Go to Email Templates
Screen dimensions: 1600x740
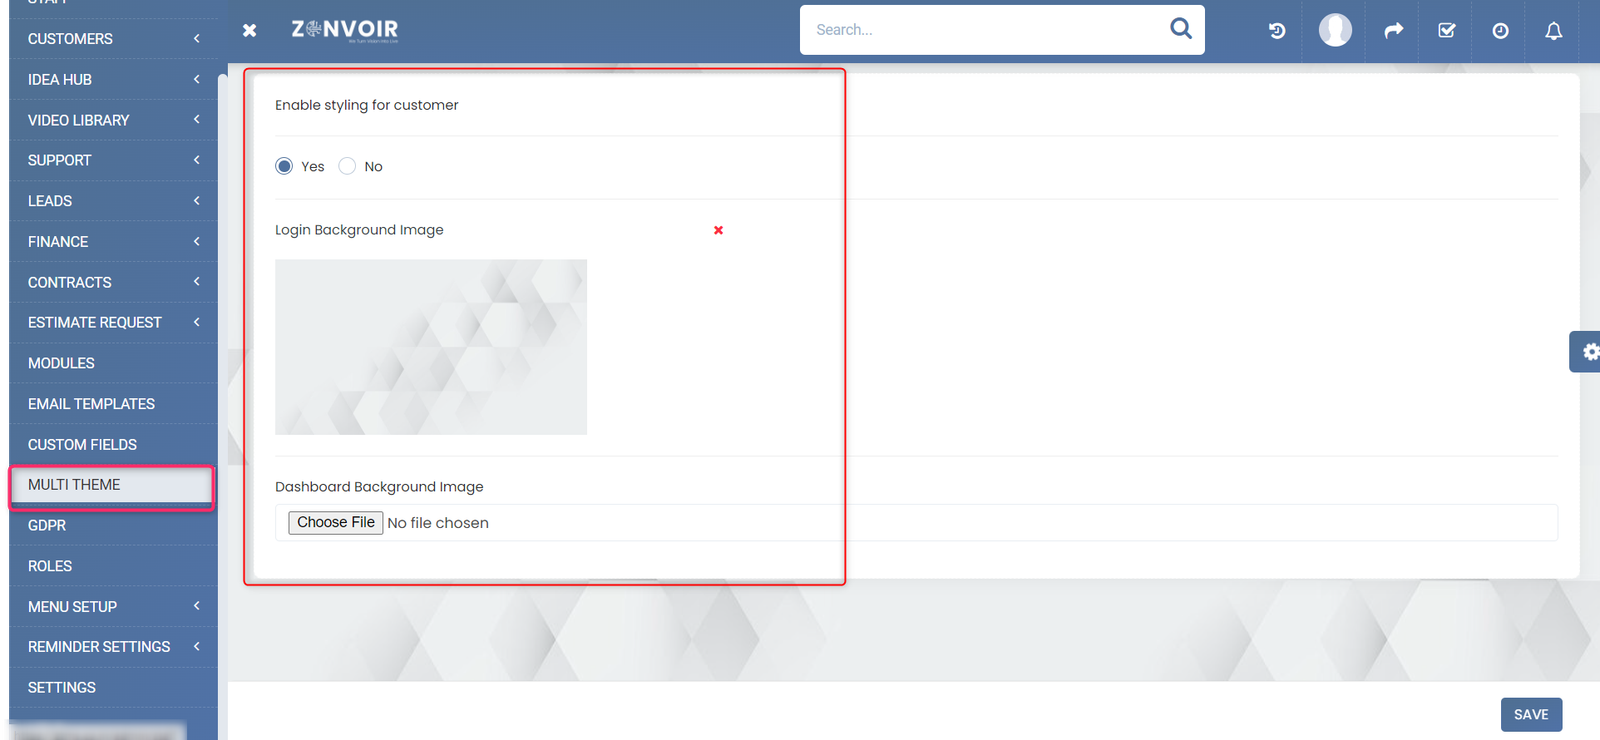[x=91, y=404]
